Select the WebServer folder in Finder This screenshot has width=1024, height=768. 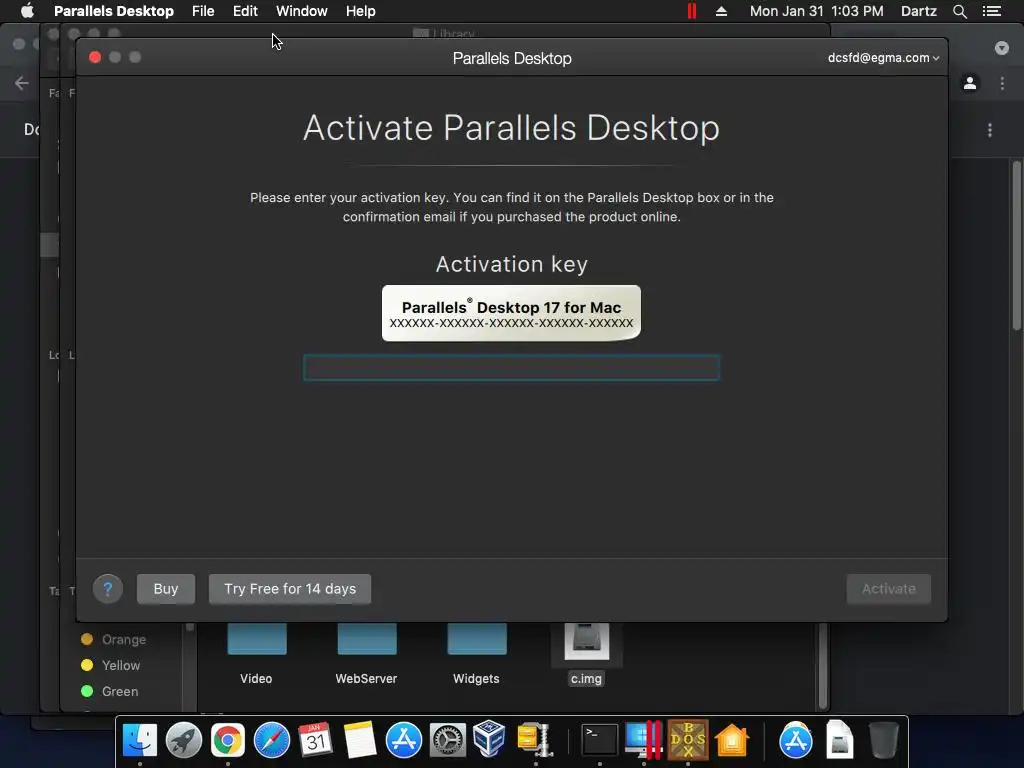tap(366, 652)
